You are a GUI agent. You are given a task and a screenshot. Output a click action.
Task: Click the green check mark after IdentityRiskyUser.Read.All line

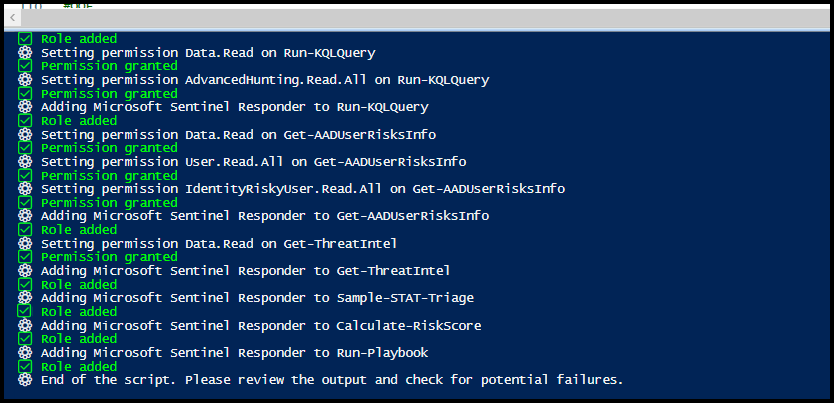coord(25,203)
